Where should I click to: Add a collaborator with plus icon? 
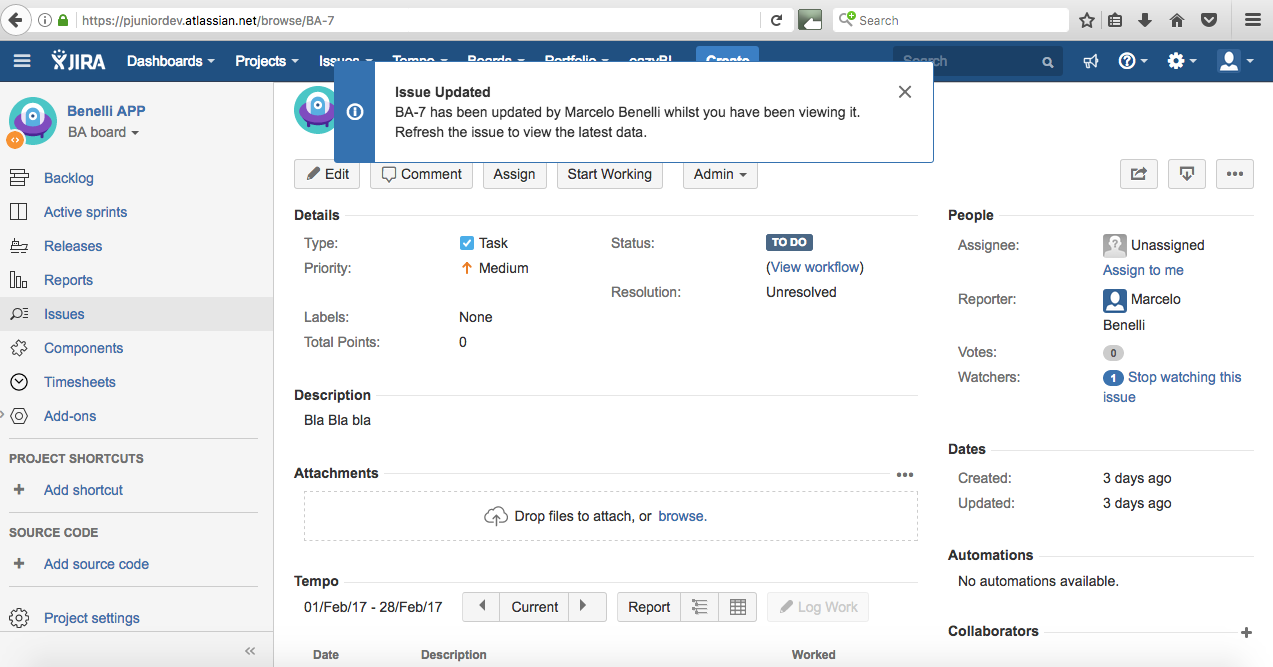1246,633
